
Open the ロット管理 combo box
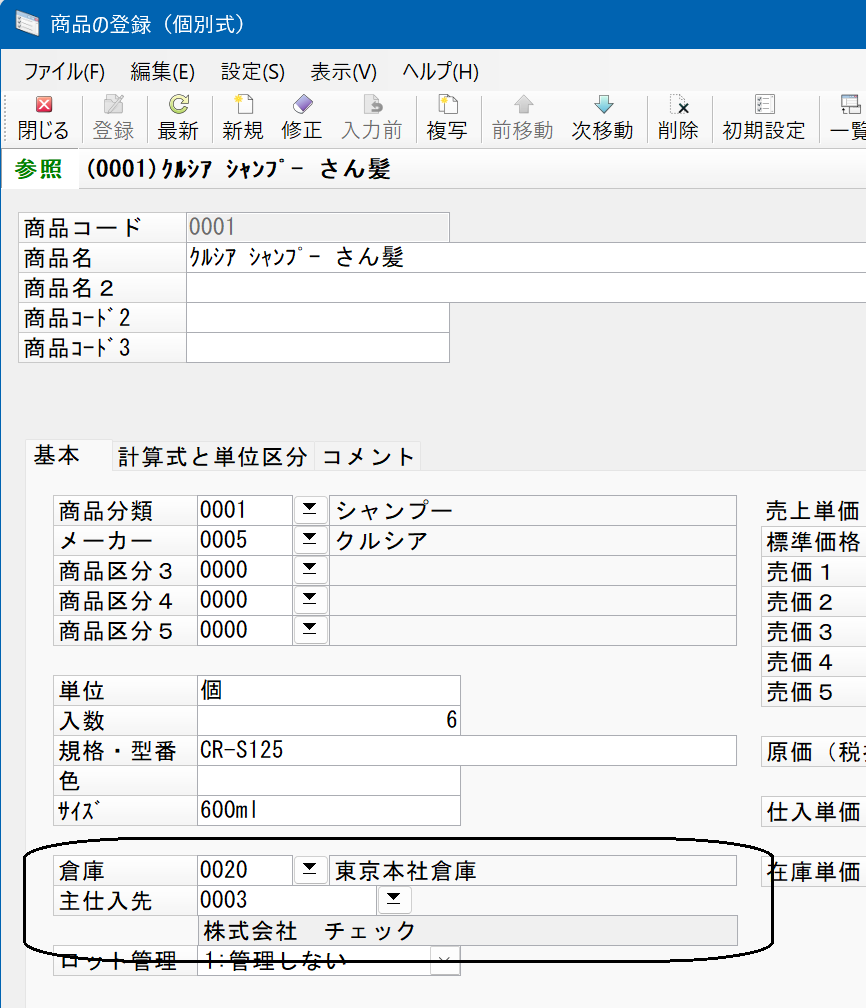click(329, 960)
